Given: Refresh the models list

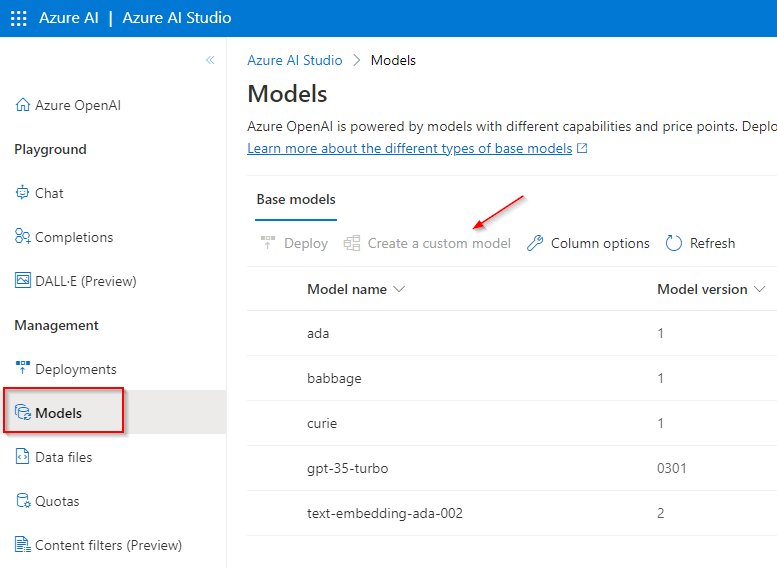Looking at the screenshot, I should (700, 243).
